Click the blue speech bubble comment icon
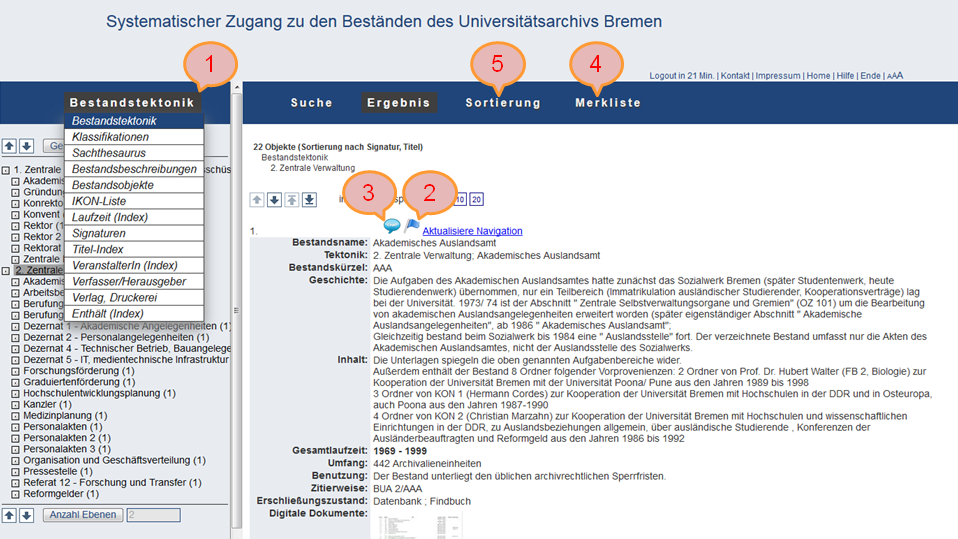The height and width of the screenshot is (539, 958). 391,227
